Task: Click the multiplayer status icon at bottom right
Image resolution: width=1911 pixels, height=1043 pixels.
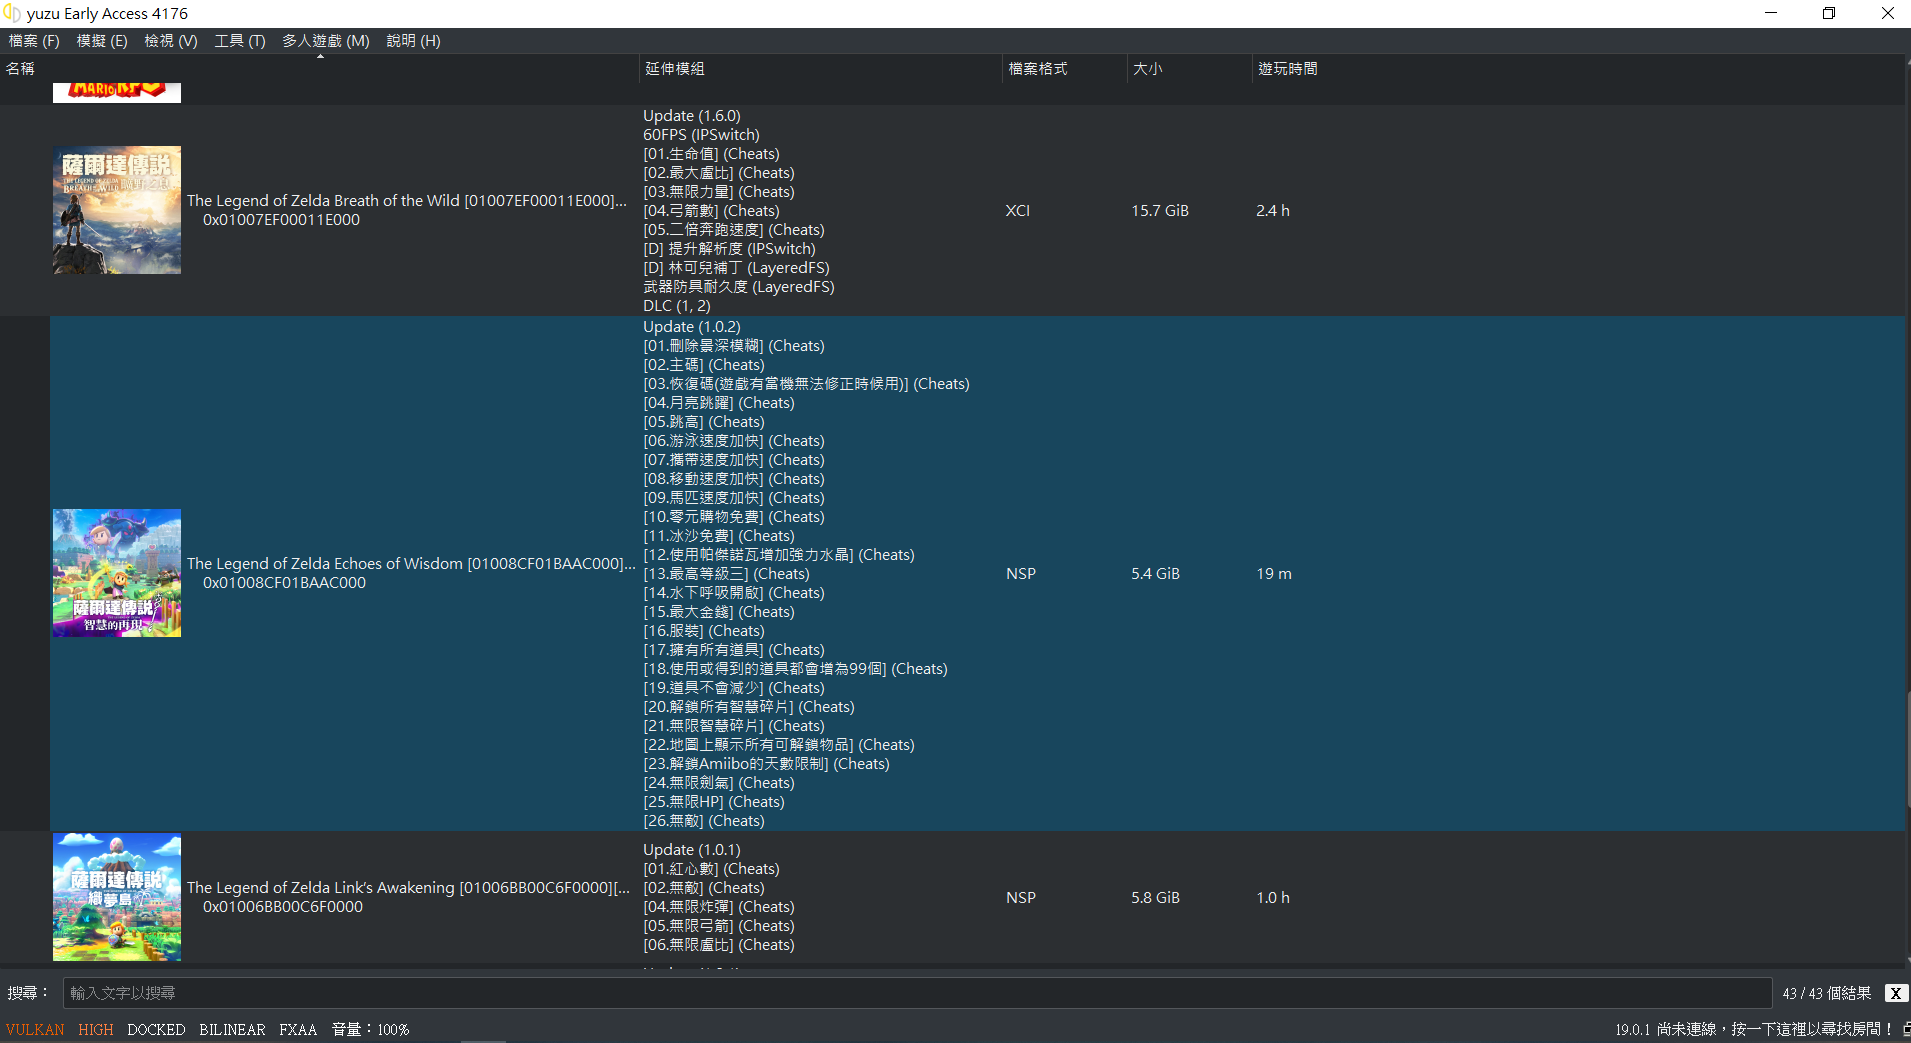Action: click(x=1906, y=1029)
